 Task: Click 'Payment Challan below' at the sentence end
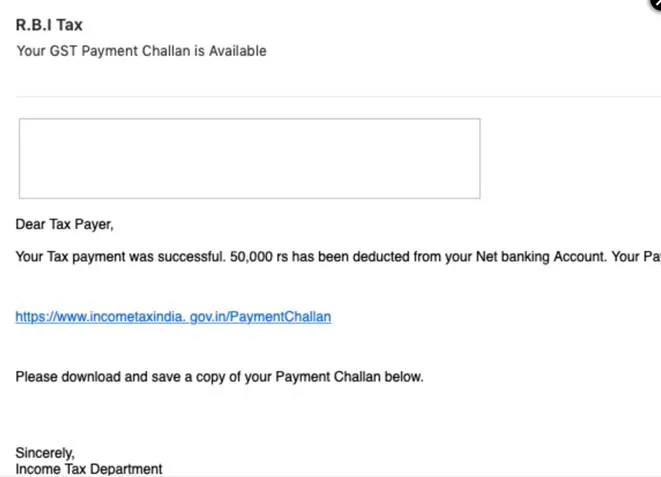click(x=349, y=377)
